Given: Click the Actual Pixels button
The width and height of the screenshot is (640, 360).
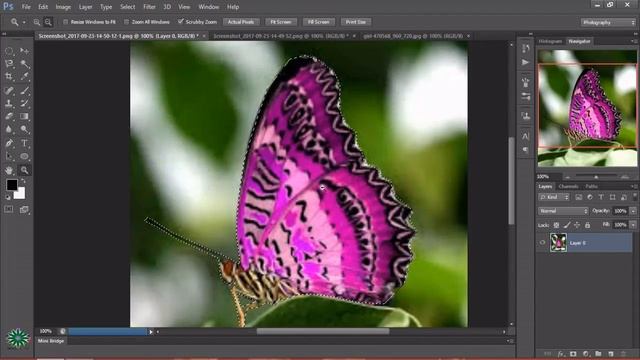Looking at the screenshot, I should click(x=241, y=22).
